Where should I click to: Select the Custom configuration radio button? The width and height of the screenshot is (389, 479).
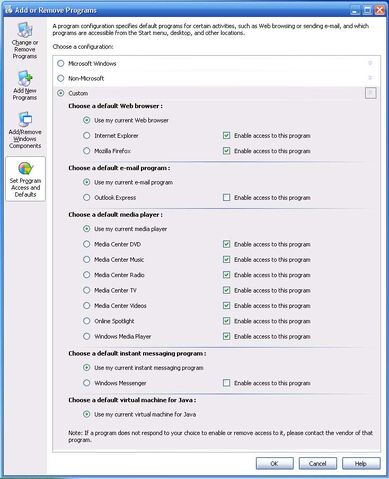60,93
